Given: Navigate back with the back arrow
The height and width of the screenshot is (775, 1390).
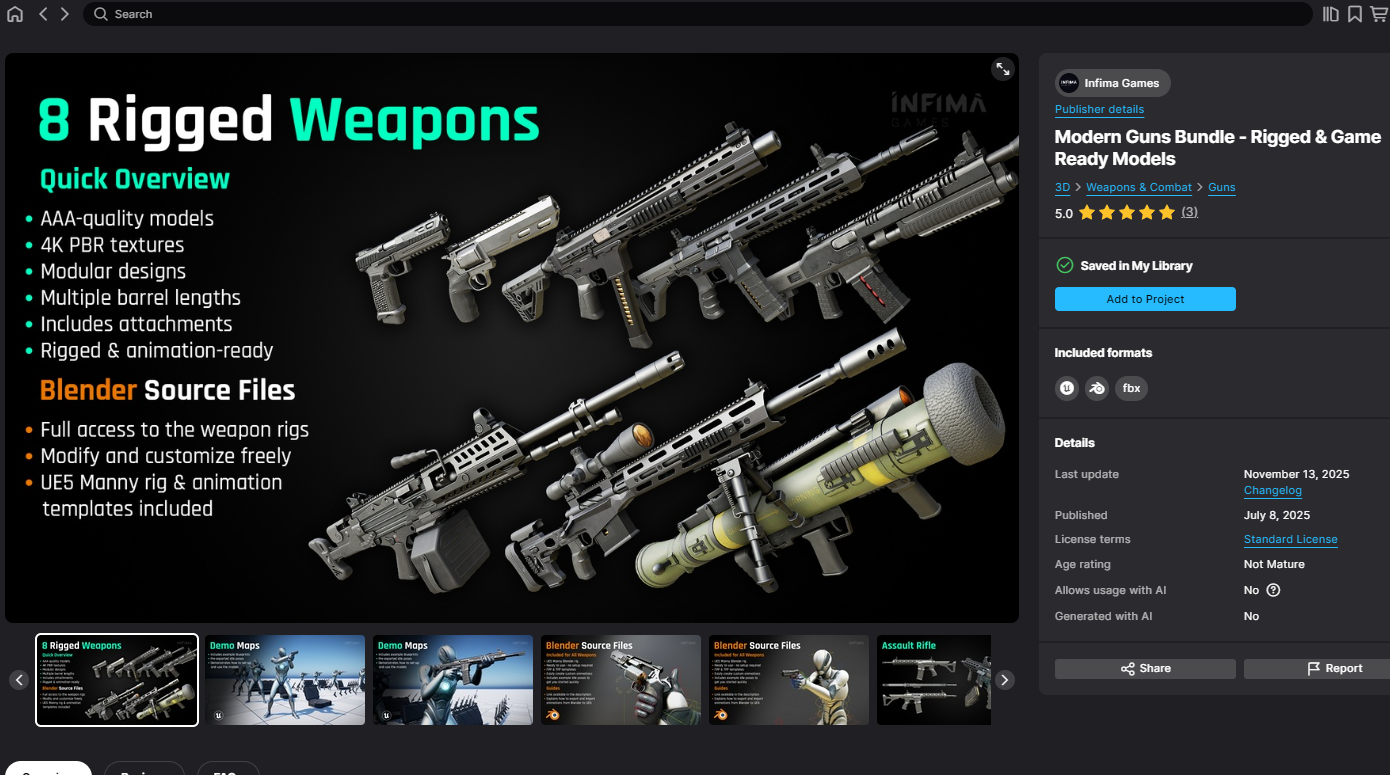Looking at the screenshot, I should tap(43, 14).
